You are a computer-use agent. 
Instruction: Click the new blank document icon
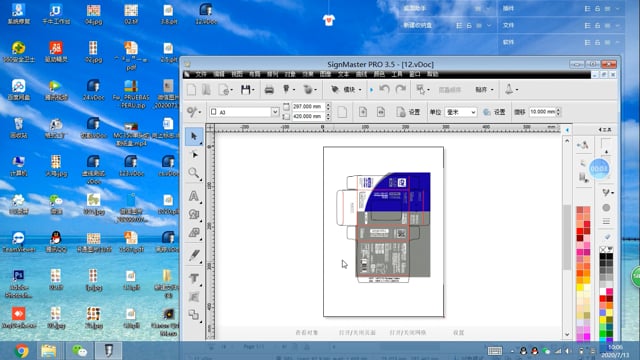pyautogui.click(x=191, y=89)
